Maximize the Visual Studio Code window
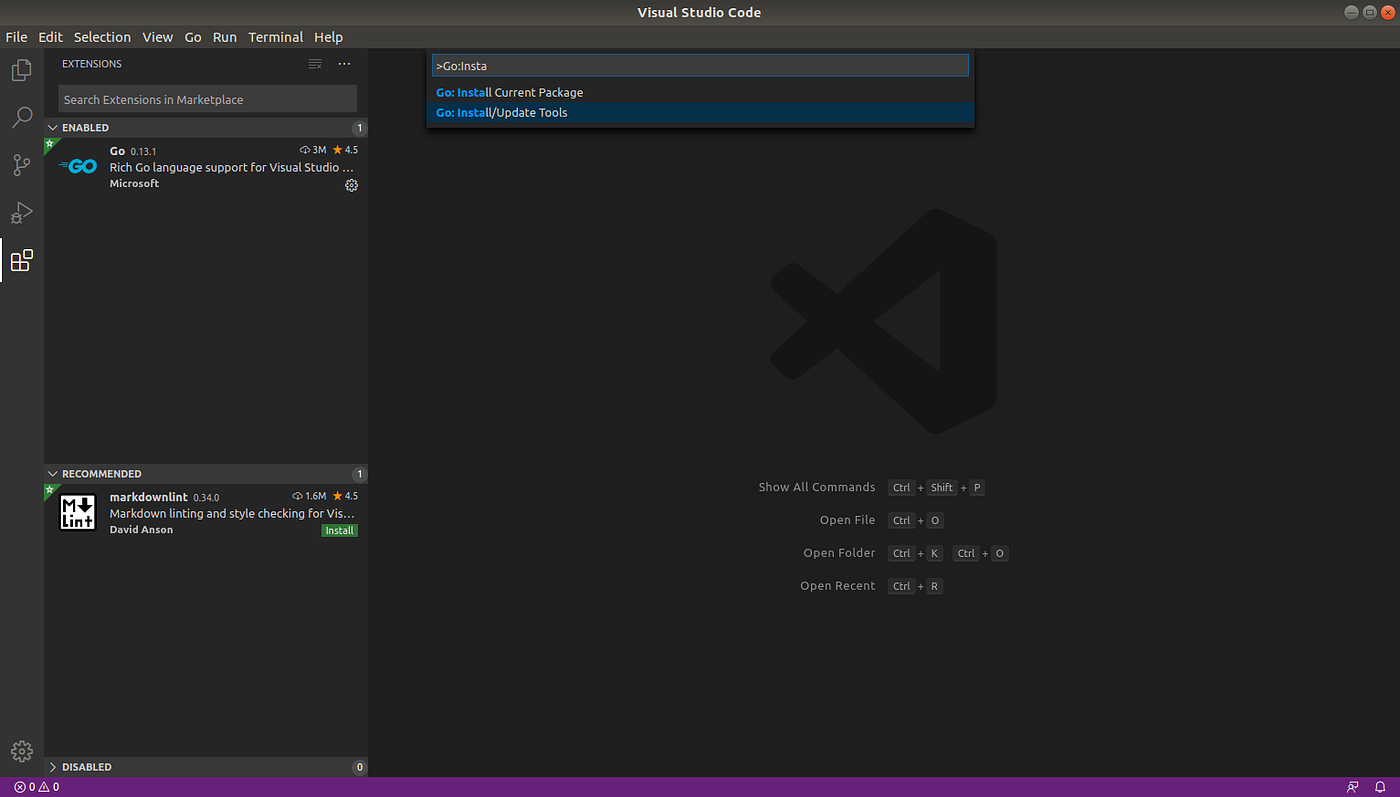The height and width of the screenshot is (797, 1400). [x=1369, y=12]
